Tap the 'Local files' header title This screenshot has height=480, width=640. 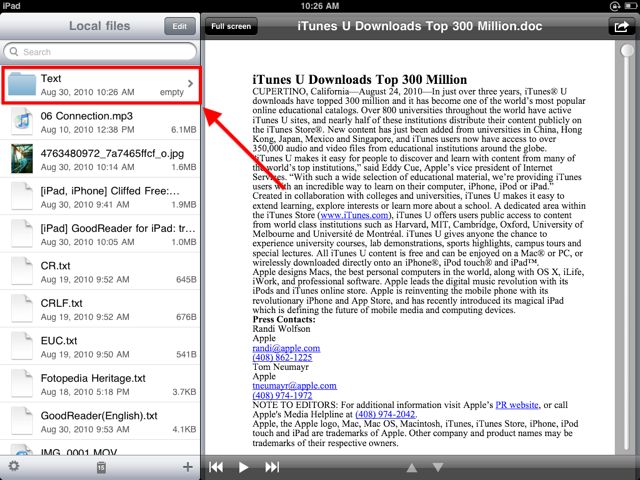tap(100, 26)
